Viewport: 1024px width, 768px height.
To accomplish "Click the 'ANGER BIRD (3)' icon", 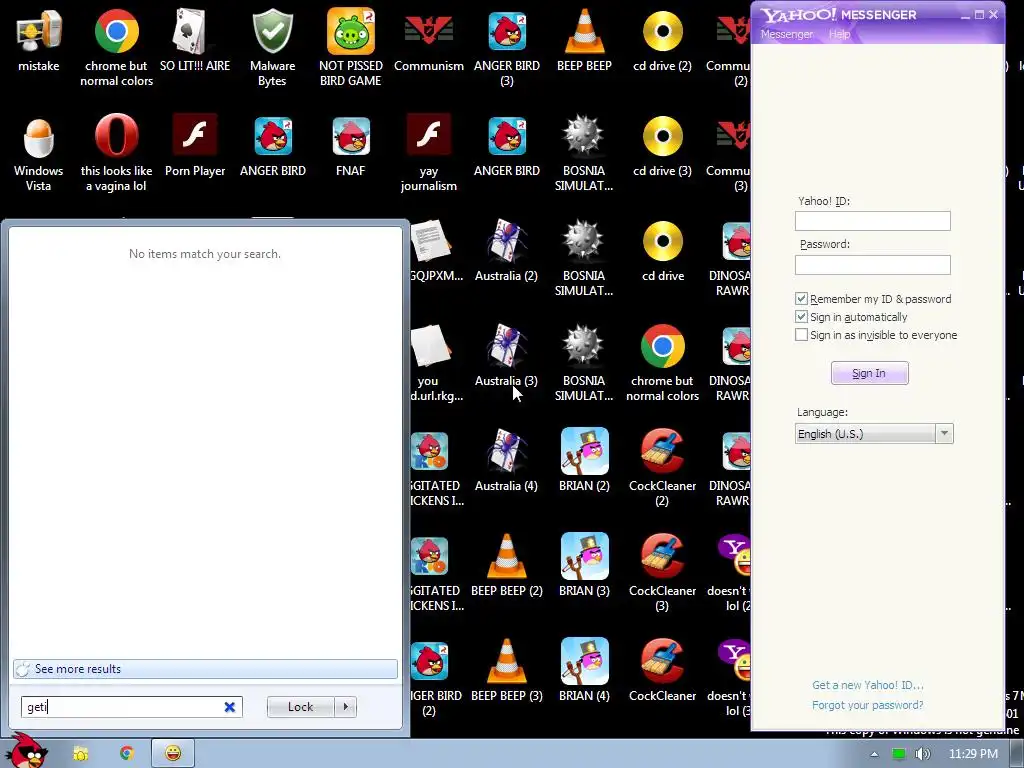I will 507,47.
